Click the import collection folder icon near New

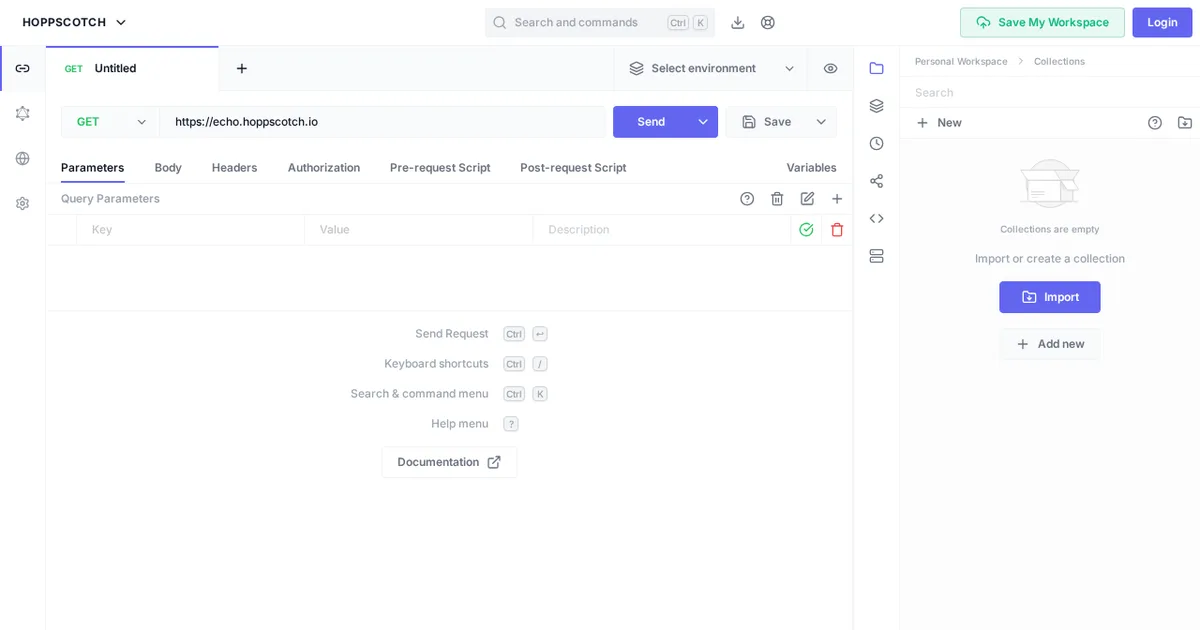click(1185, 122)
